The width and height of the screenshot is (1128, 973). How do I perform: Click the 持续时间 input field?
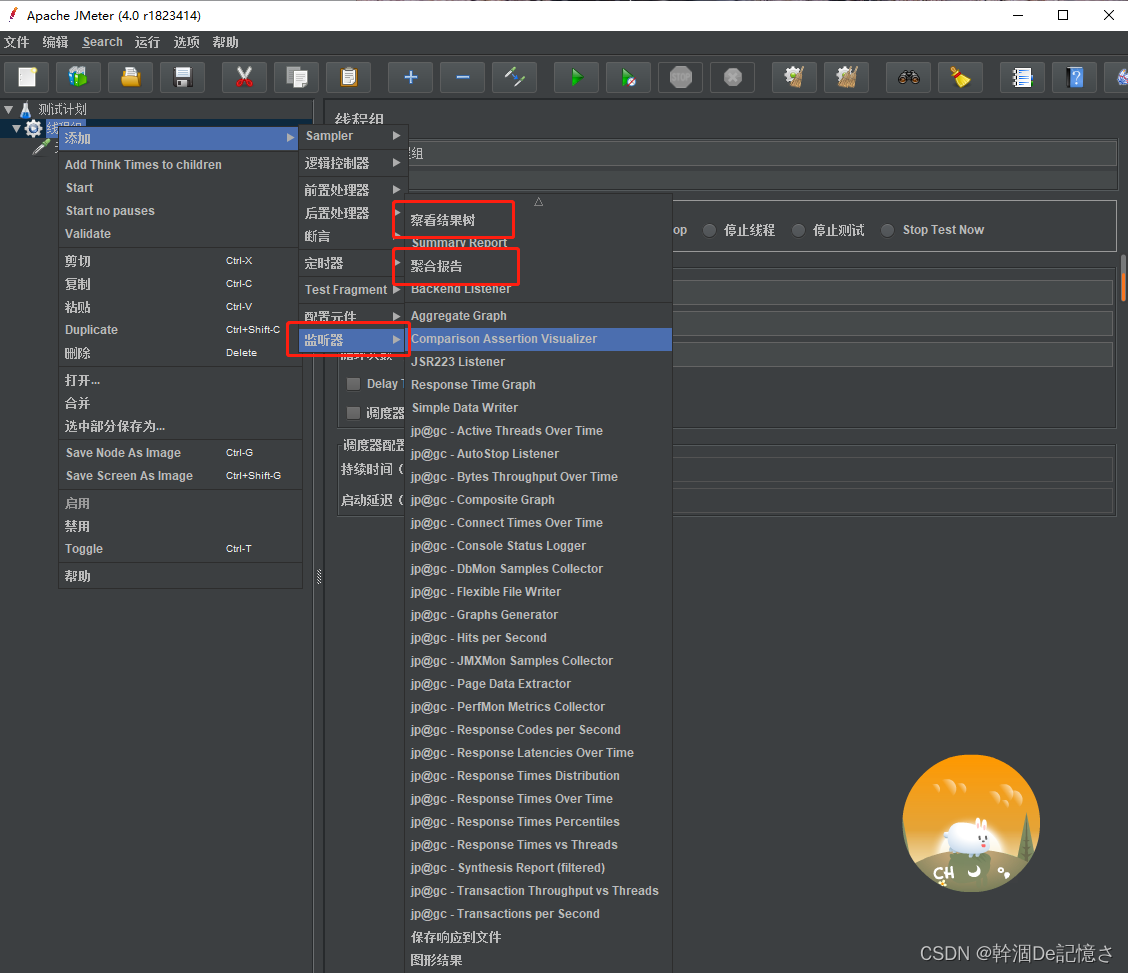(893, 470)
